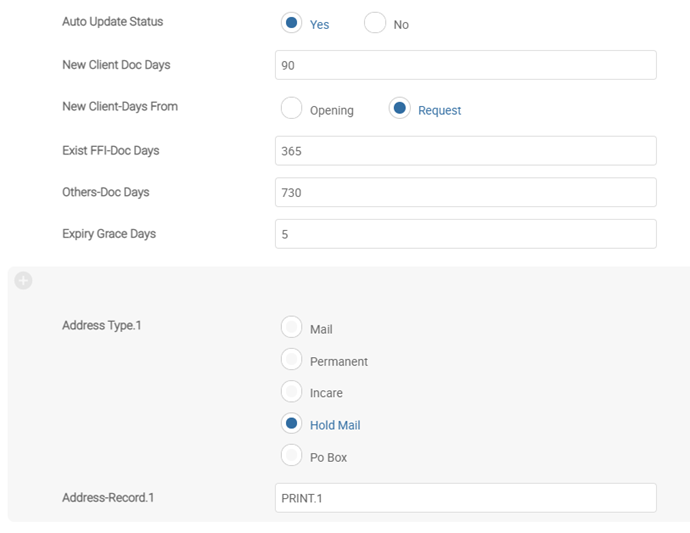
Task: Click the plus icon to add address group
Action: (23, 281)
